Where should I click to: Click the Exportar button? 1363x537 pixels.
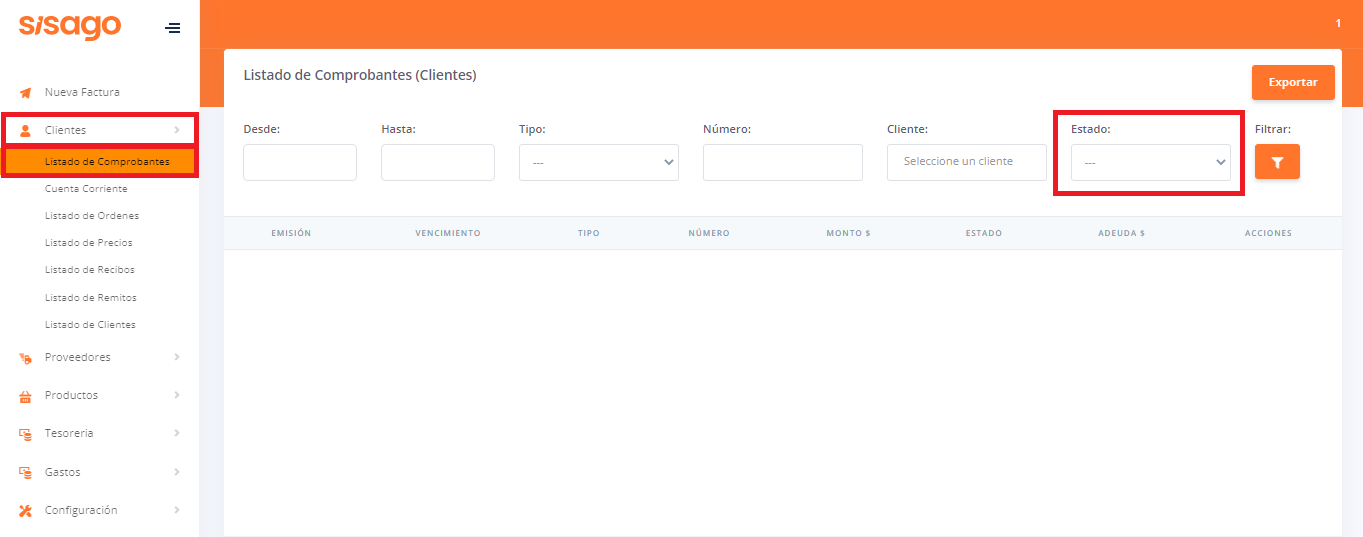tap(1292, 82)
